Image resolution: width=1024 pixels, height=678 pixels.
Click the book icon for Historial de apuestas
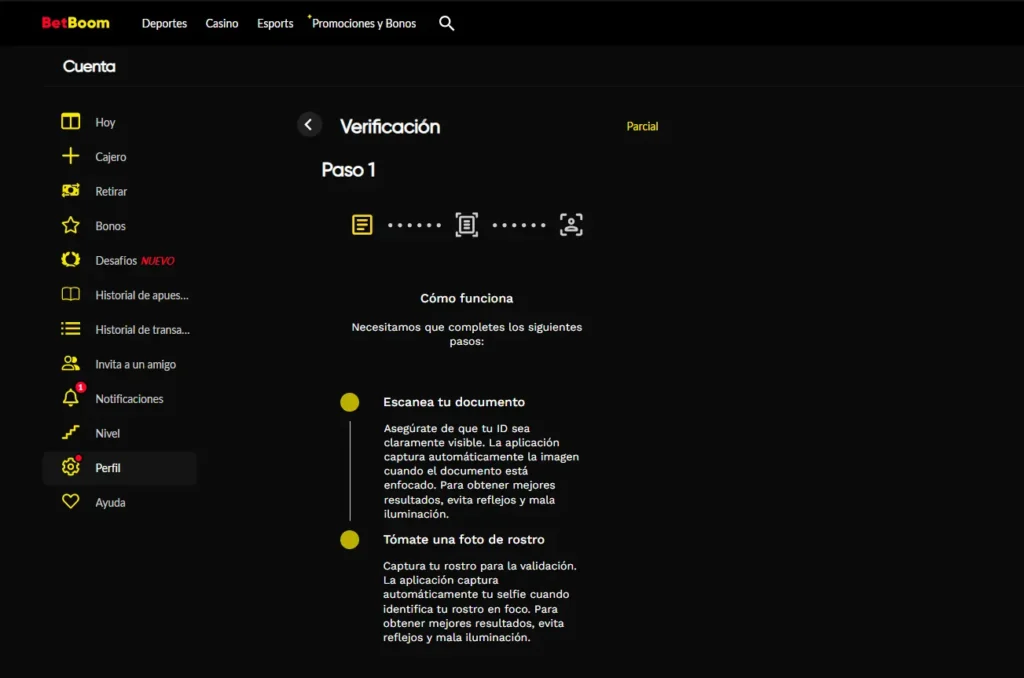[71, 294]
